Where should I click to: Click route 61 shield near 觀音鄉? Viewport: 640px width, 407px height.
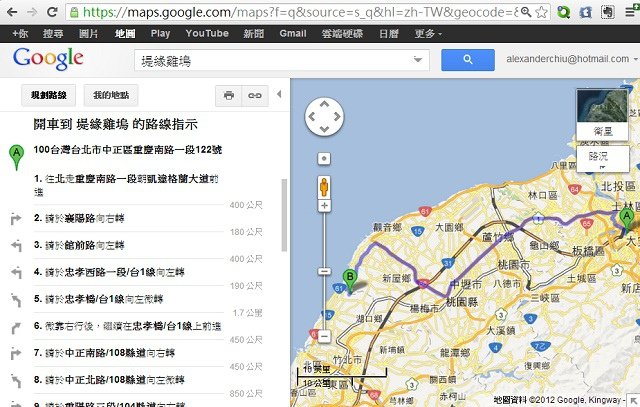[x=425, y=211]
